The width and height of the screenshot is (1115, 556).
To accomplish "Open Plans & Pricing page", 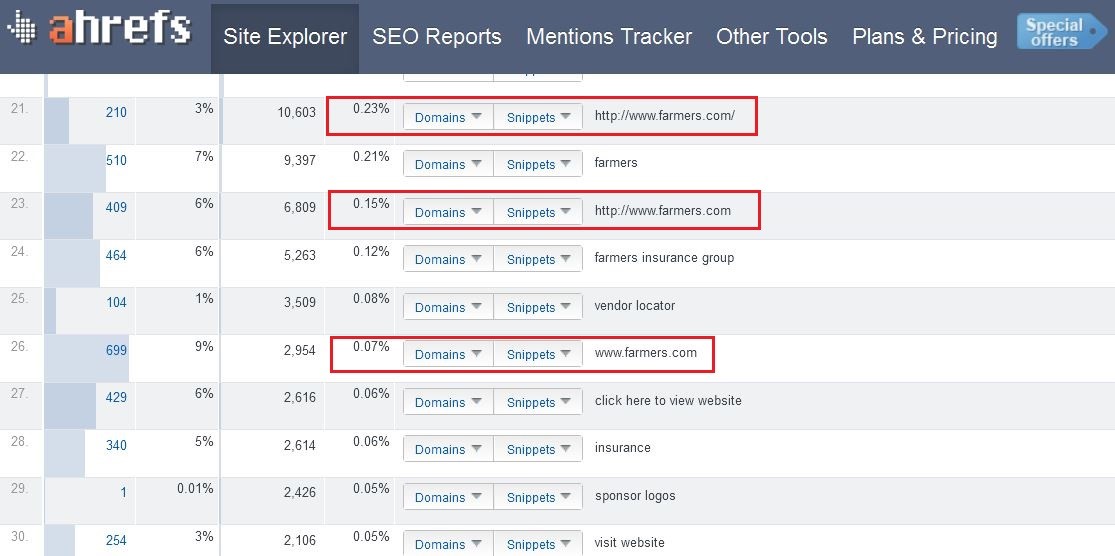I will click(925, 37).
